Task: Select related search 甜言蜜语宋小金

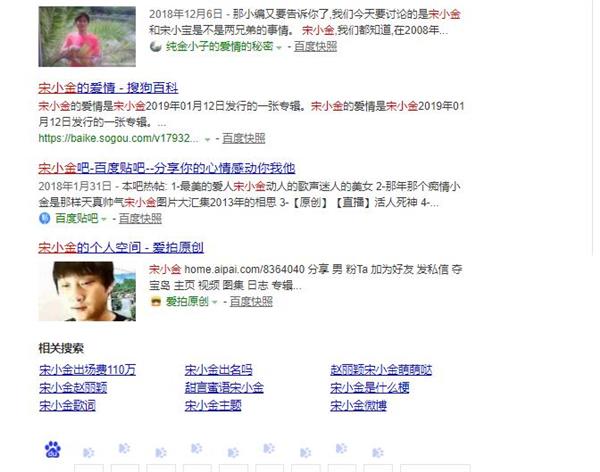Action: [x=224, y=387]
